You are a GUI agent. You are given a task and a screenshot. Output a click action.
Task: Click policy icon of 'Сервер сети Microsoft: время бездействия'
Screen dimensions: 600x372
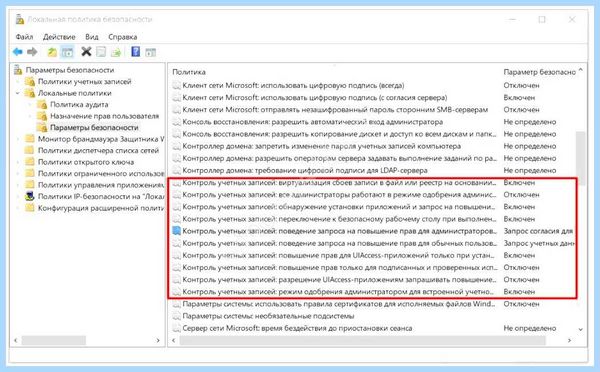pos(176,328)
